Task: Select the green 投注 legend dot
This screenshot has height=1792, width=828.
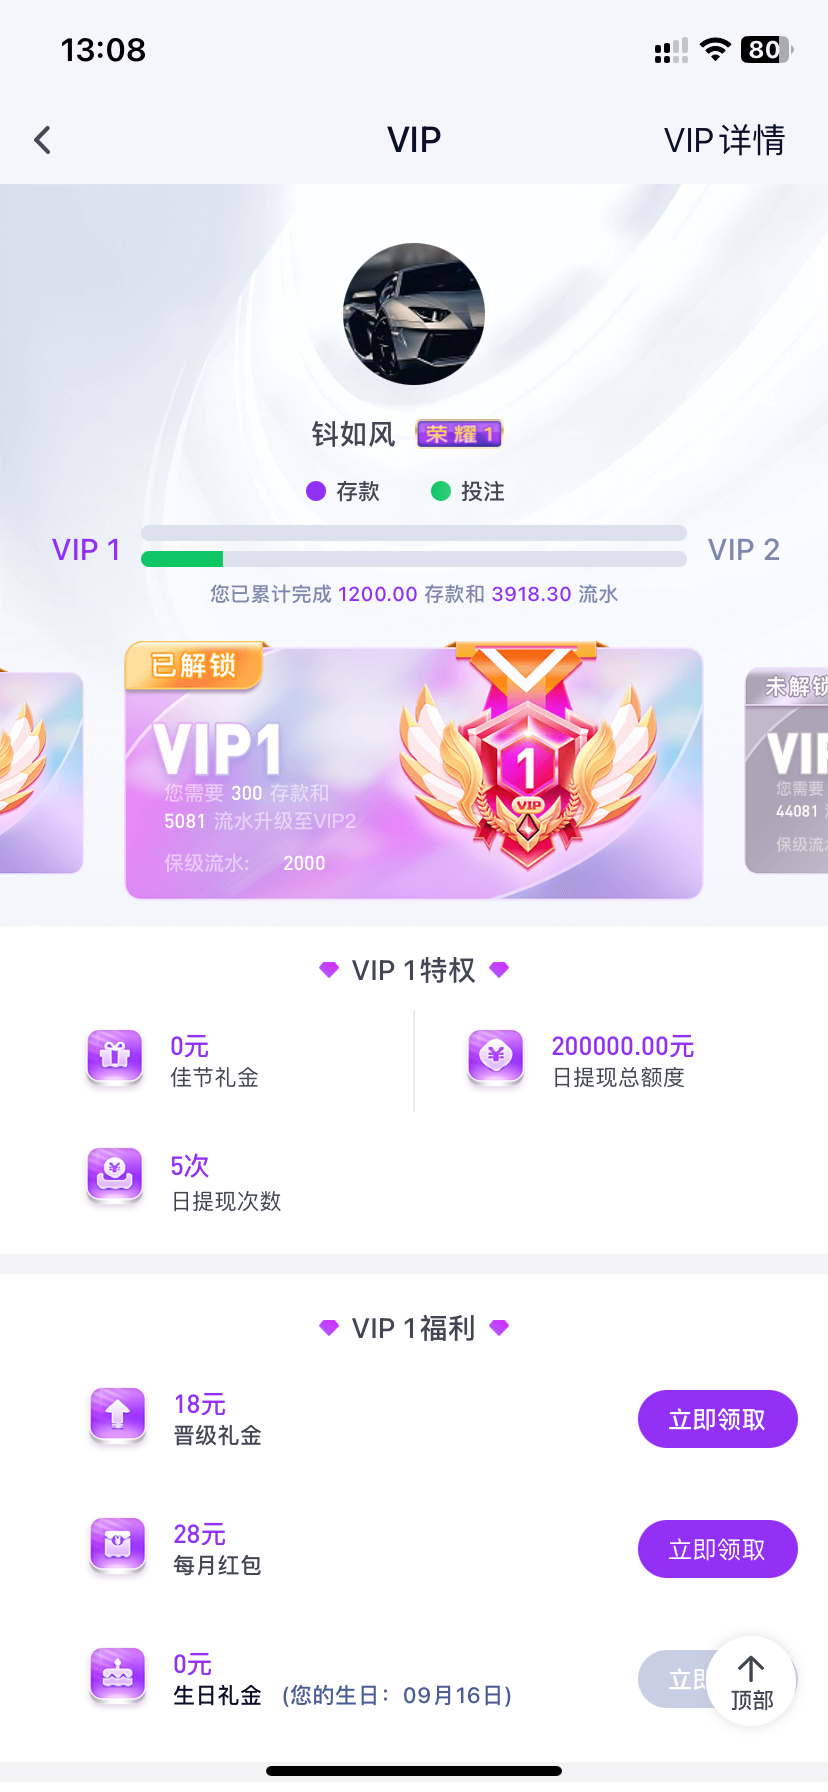Action: coord(441,491)
